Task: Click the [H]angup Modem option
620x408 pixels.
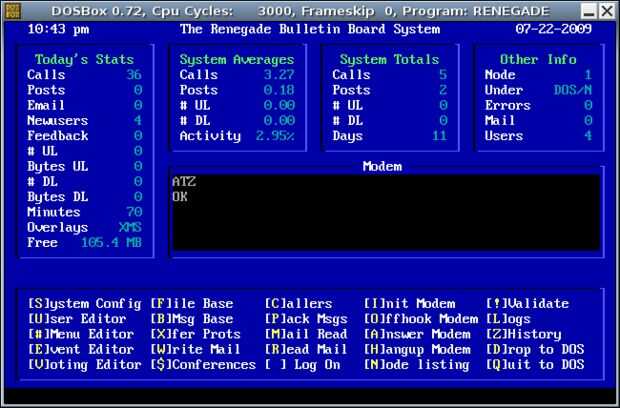Action: coord(417,349)
